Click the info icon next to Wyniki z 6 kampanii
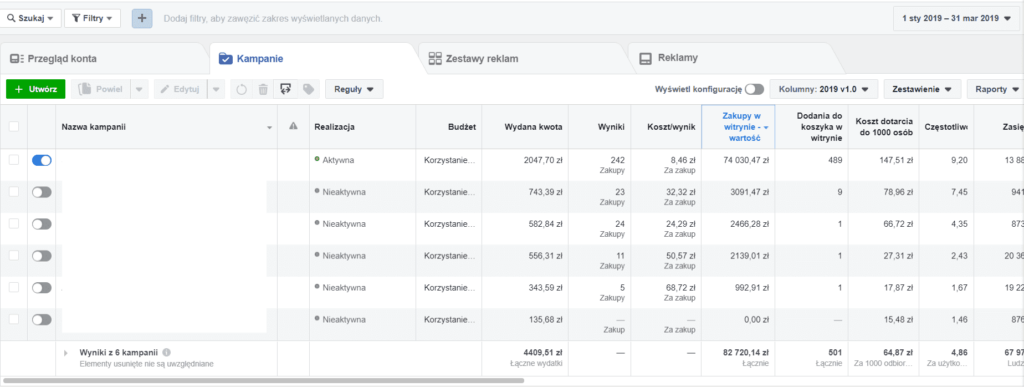 point(167,352)
